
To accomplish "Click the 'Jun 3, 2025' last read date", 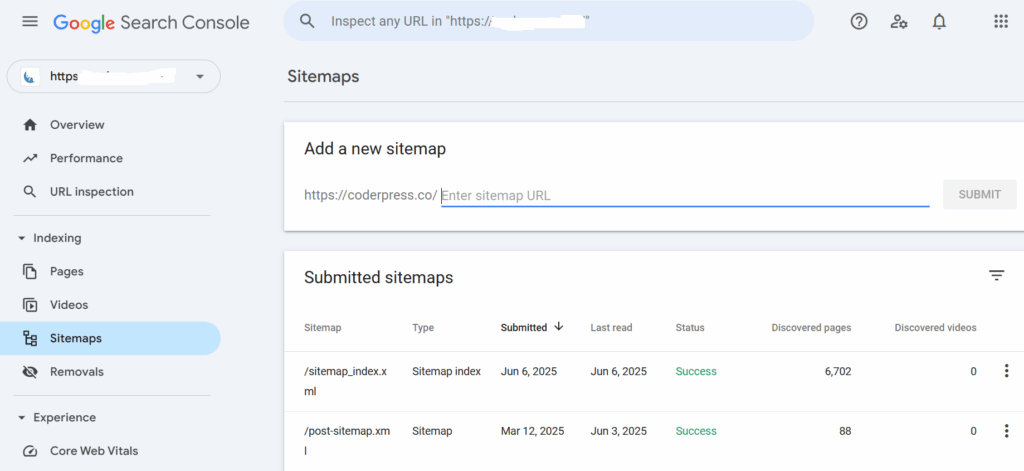I will pyautogui.click(x=618, y=431).
